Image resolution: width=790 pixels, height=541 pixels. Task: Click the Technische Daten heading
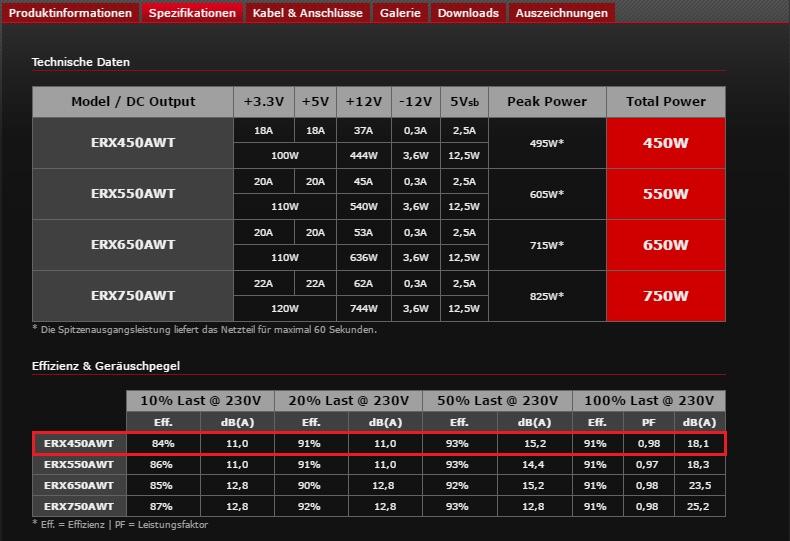(x=81, y=62)
